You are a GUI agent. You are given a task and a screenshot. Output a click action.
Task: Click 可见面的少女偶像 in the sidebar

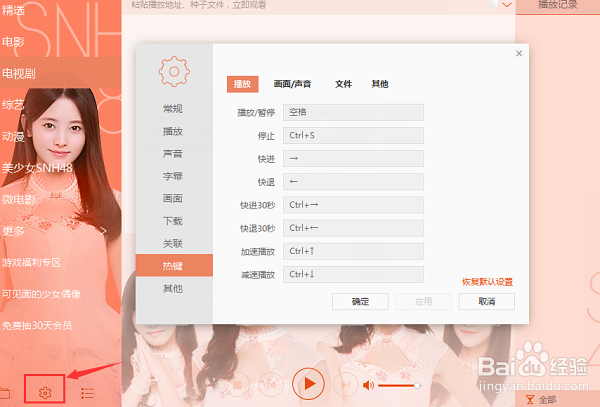[x=41, y=294]
